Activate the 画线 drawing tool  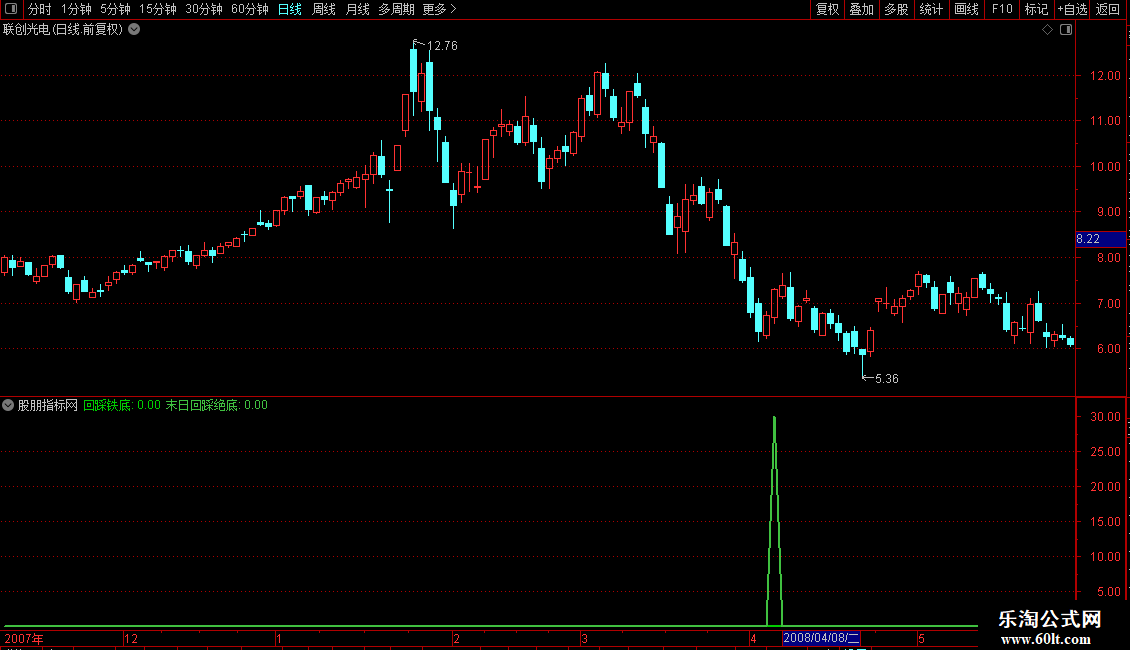[966, 9]
